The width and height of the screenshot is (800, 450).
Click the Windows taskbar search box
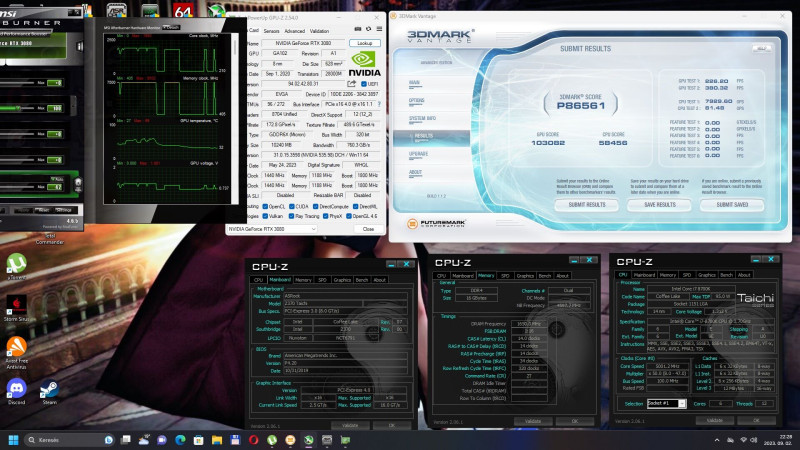[69, 440]
